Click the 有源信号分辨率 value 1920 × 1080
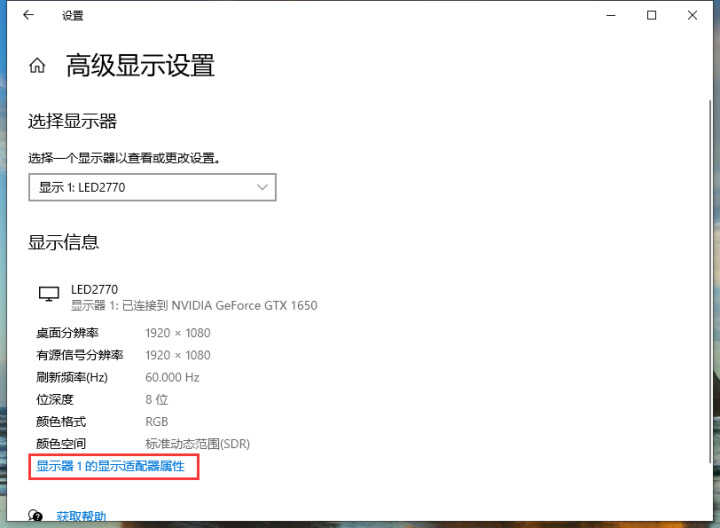Image resolution: width=720 pixels, height=528 pixels. [178, 355]
